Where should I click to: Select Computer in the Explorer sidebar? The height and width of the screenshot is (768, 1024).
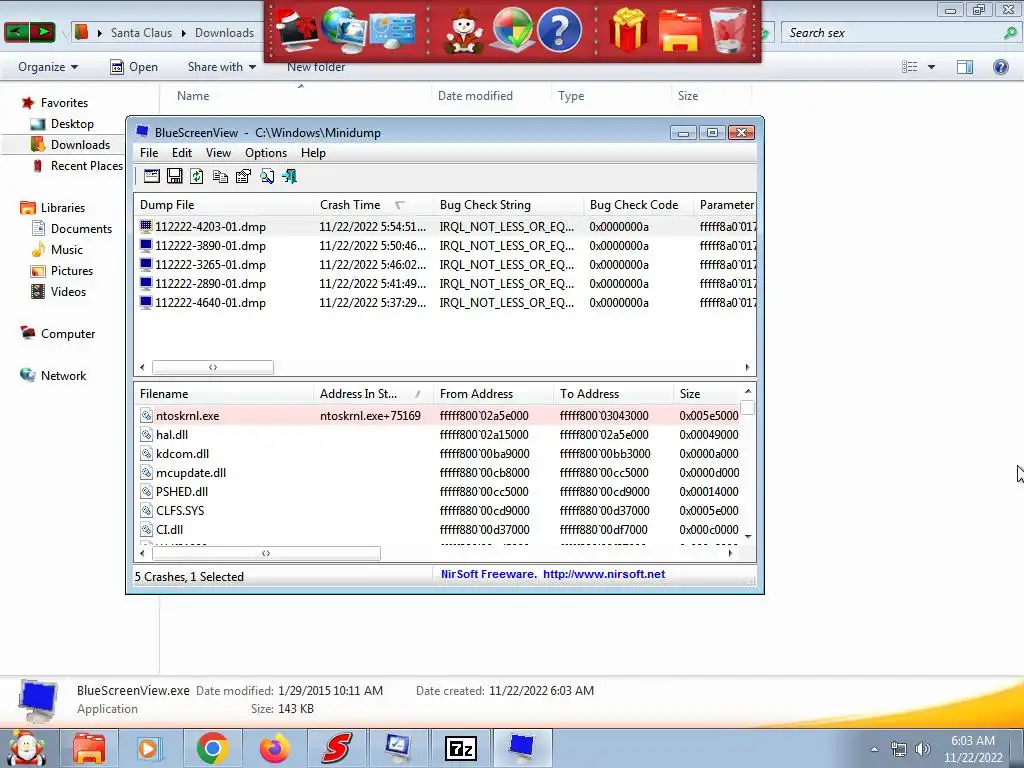coord(58,334)
